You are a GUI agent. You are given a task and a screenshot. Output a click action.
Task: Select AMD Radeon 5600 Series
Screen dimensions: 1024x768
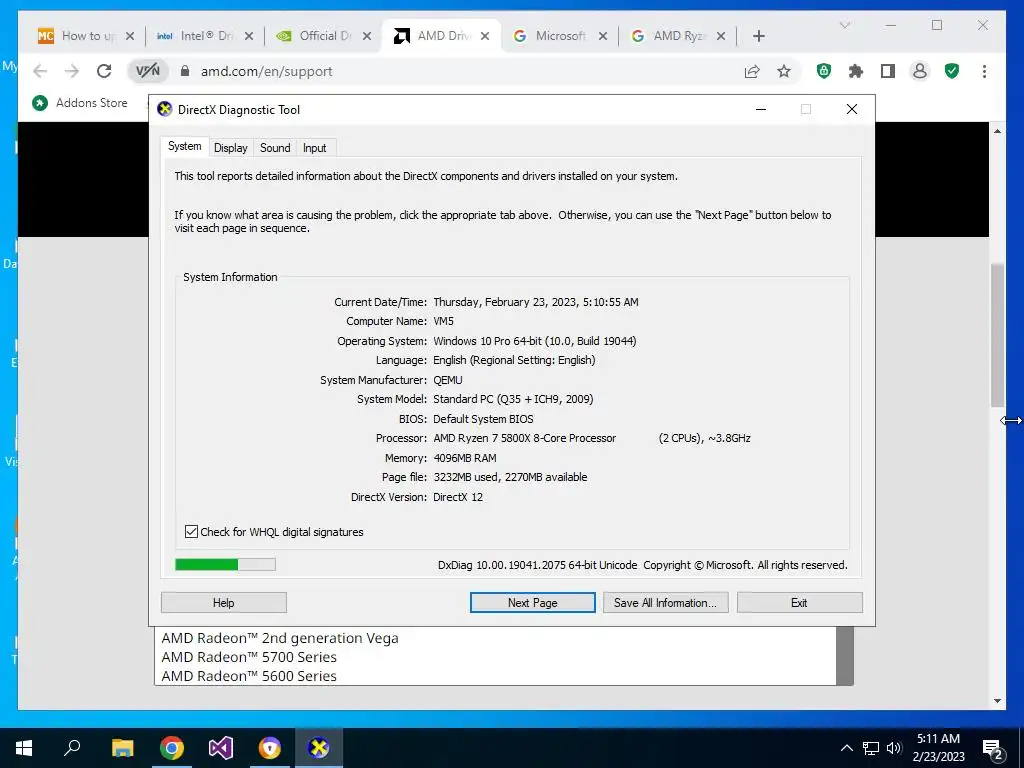249,676
